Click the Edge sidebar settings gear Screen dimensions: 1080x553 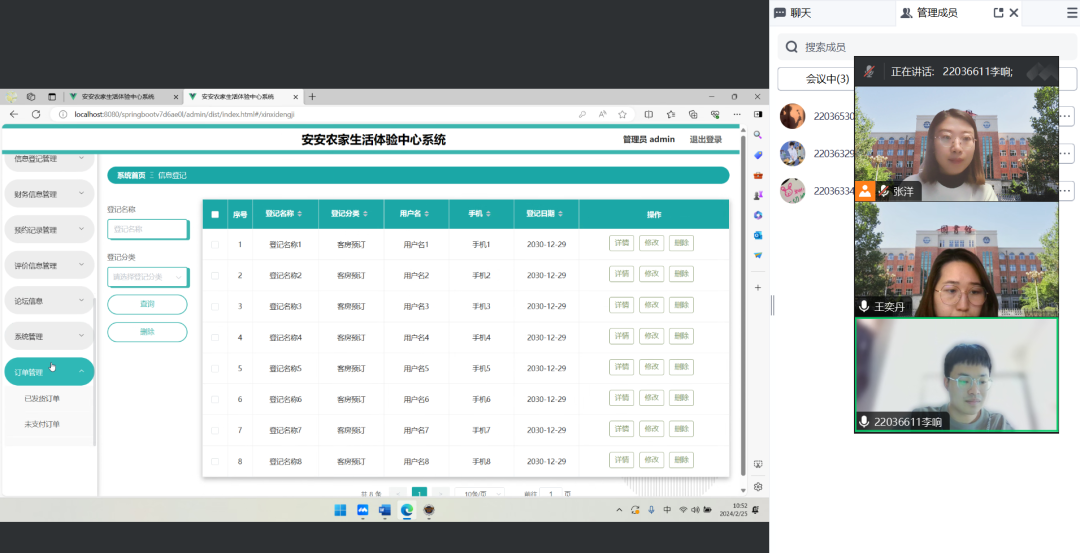point(758,487)
